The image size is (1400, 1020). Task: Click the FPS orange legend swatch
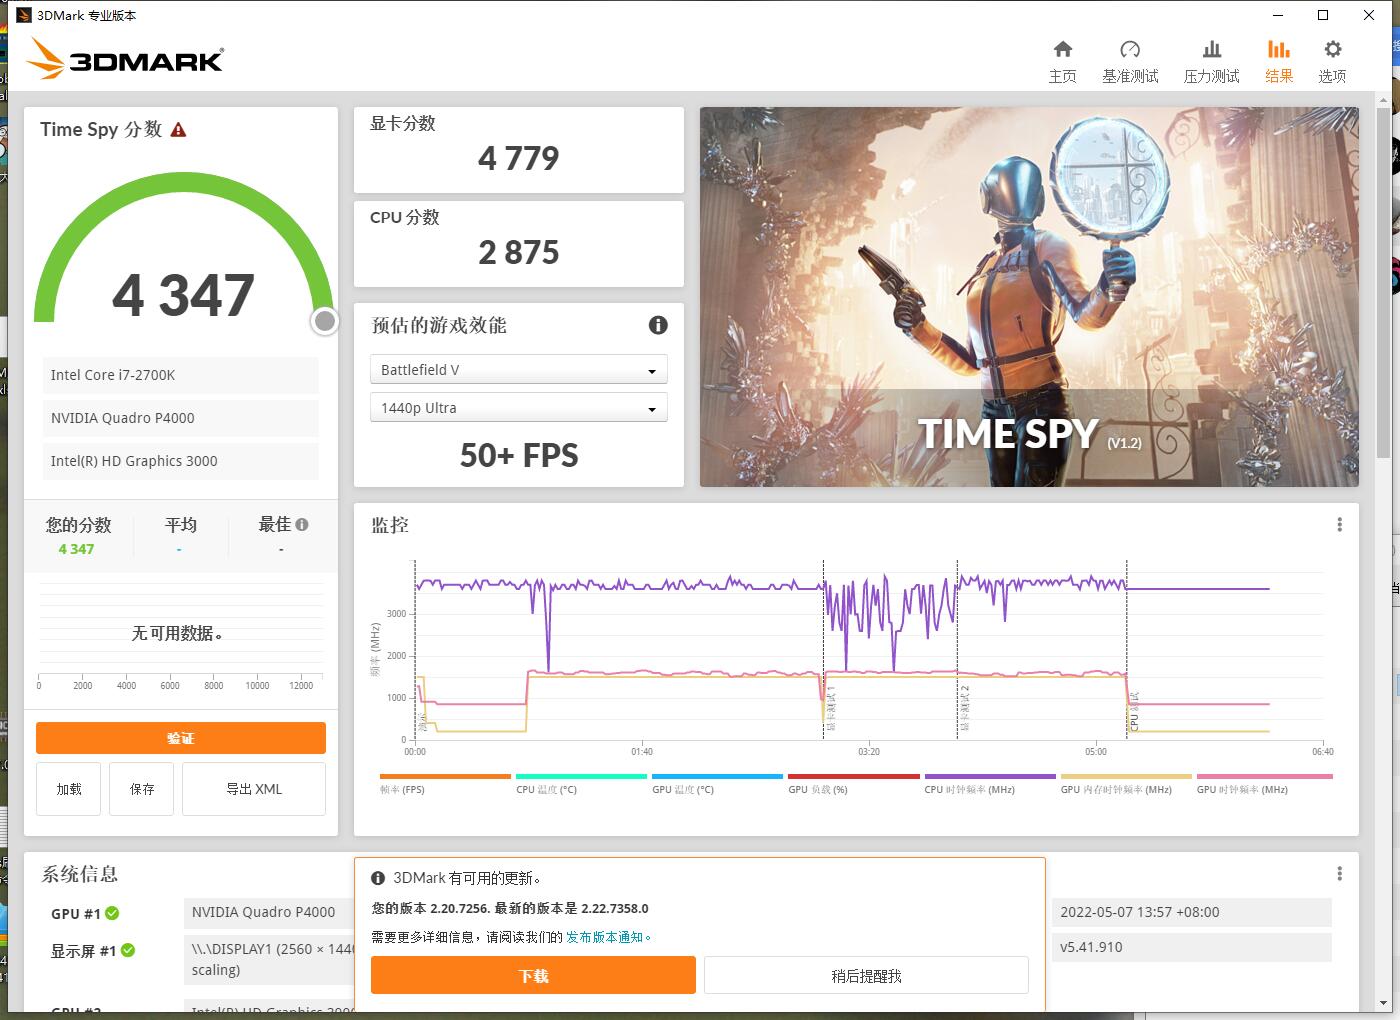(x=445, y=776)
